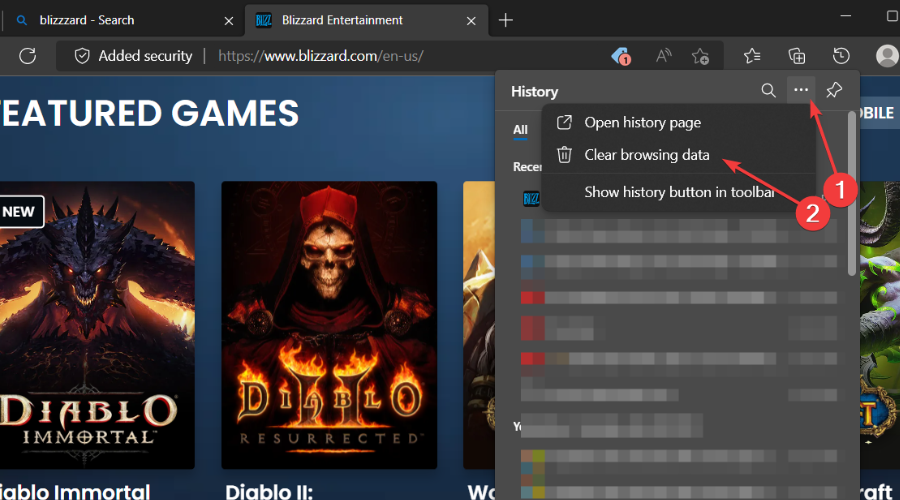Select the All tab in History

[520, 130]
